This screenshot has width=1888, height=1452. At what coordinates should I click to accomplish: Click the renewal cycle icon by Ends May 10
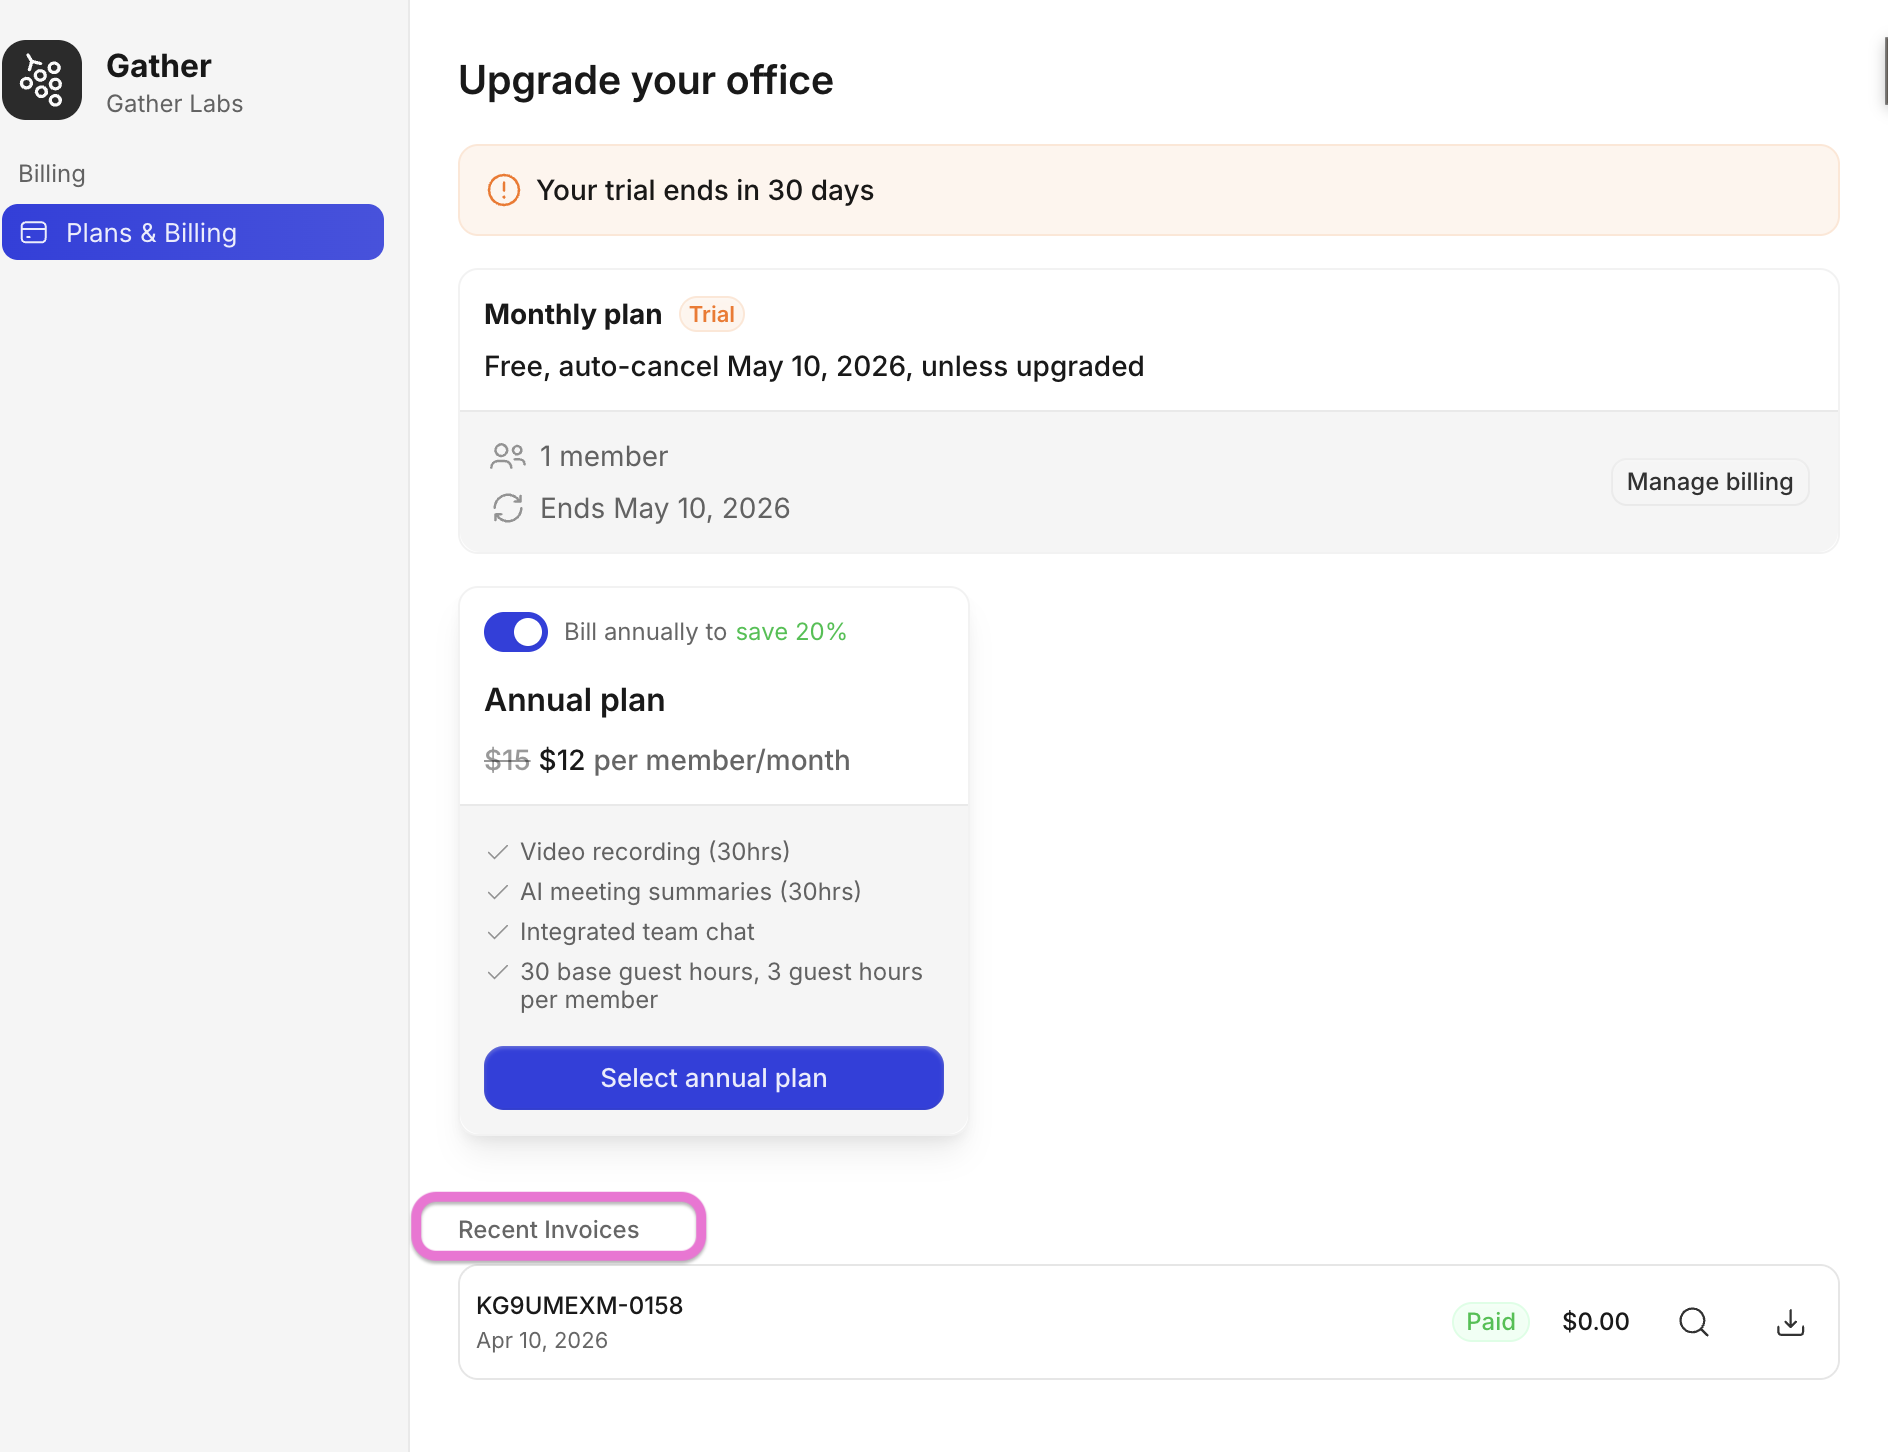(508, 508)
